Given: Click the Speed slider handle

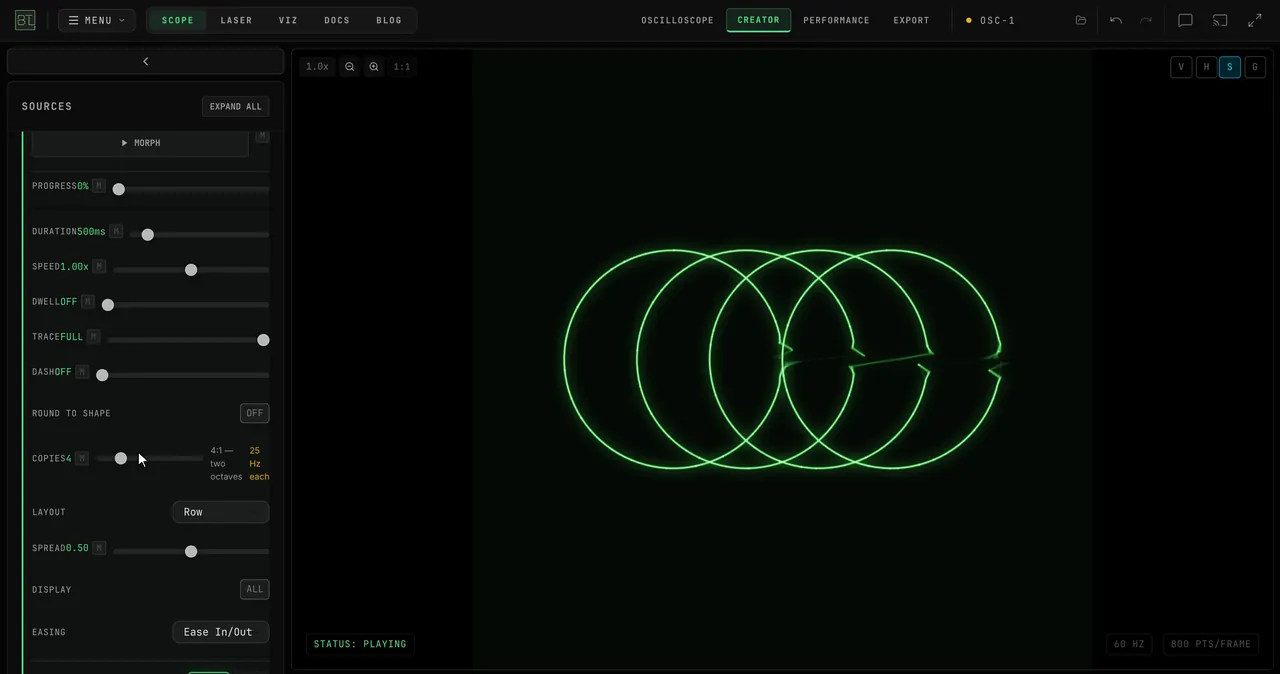Looking at the screenshot, I should 191,270.
